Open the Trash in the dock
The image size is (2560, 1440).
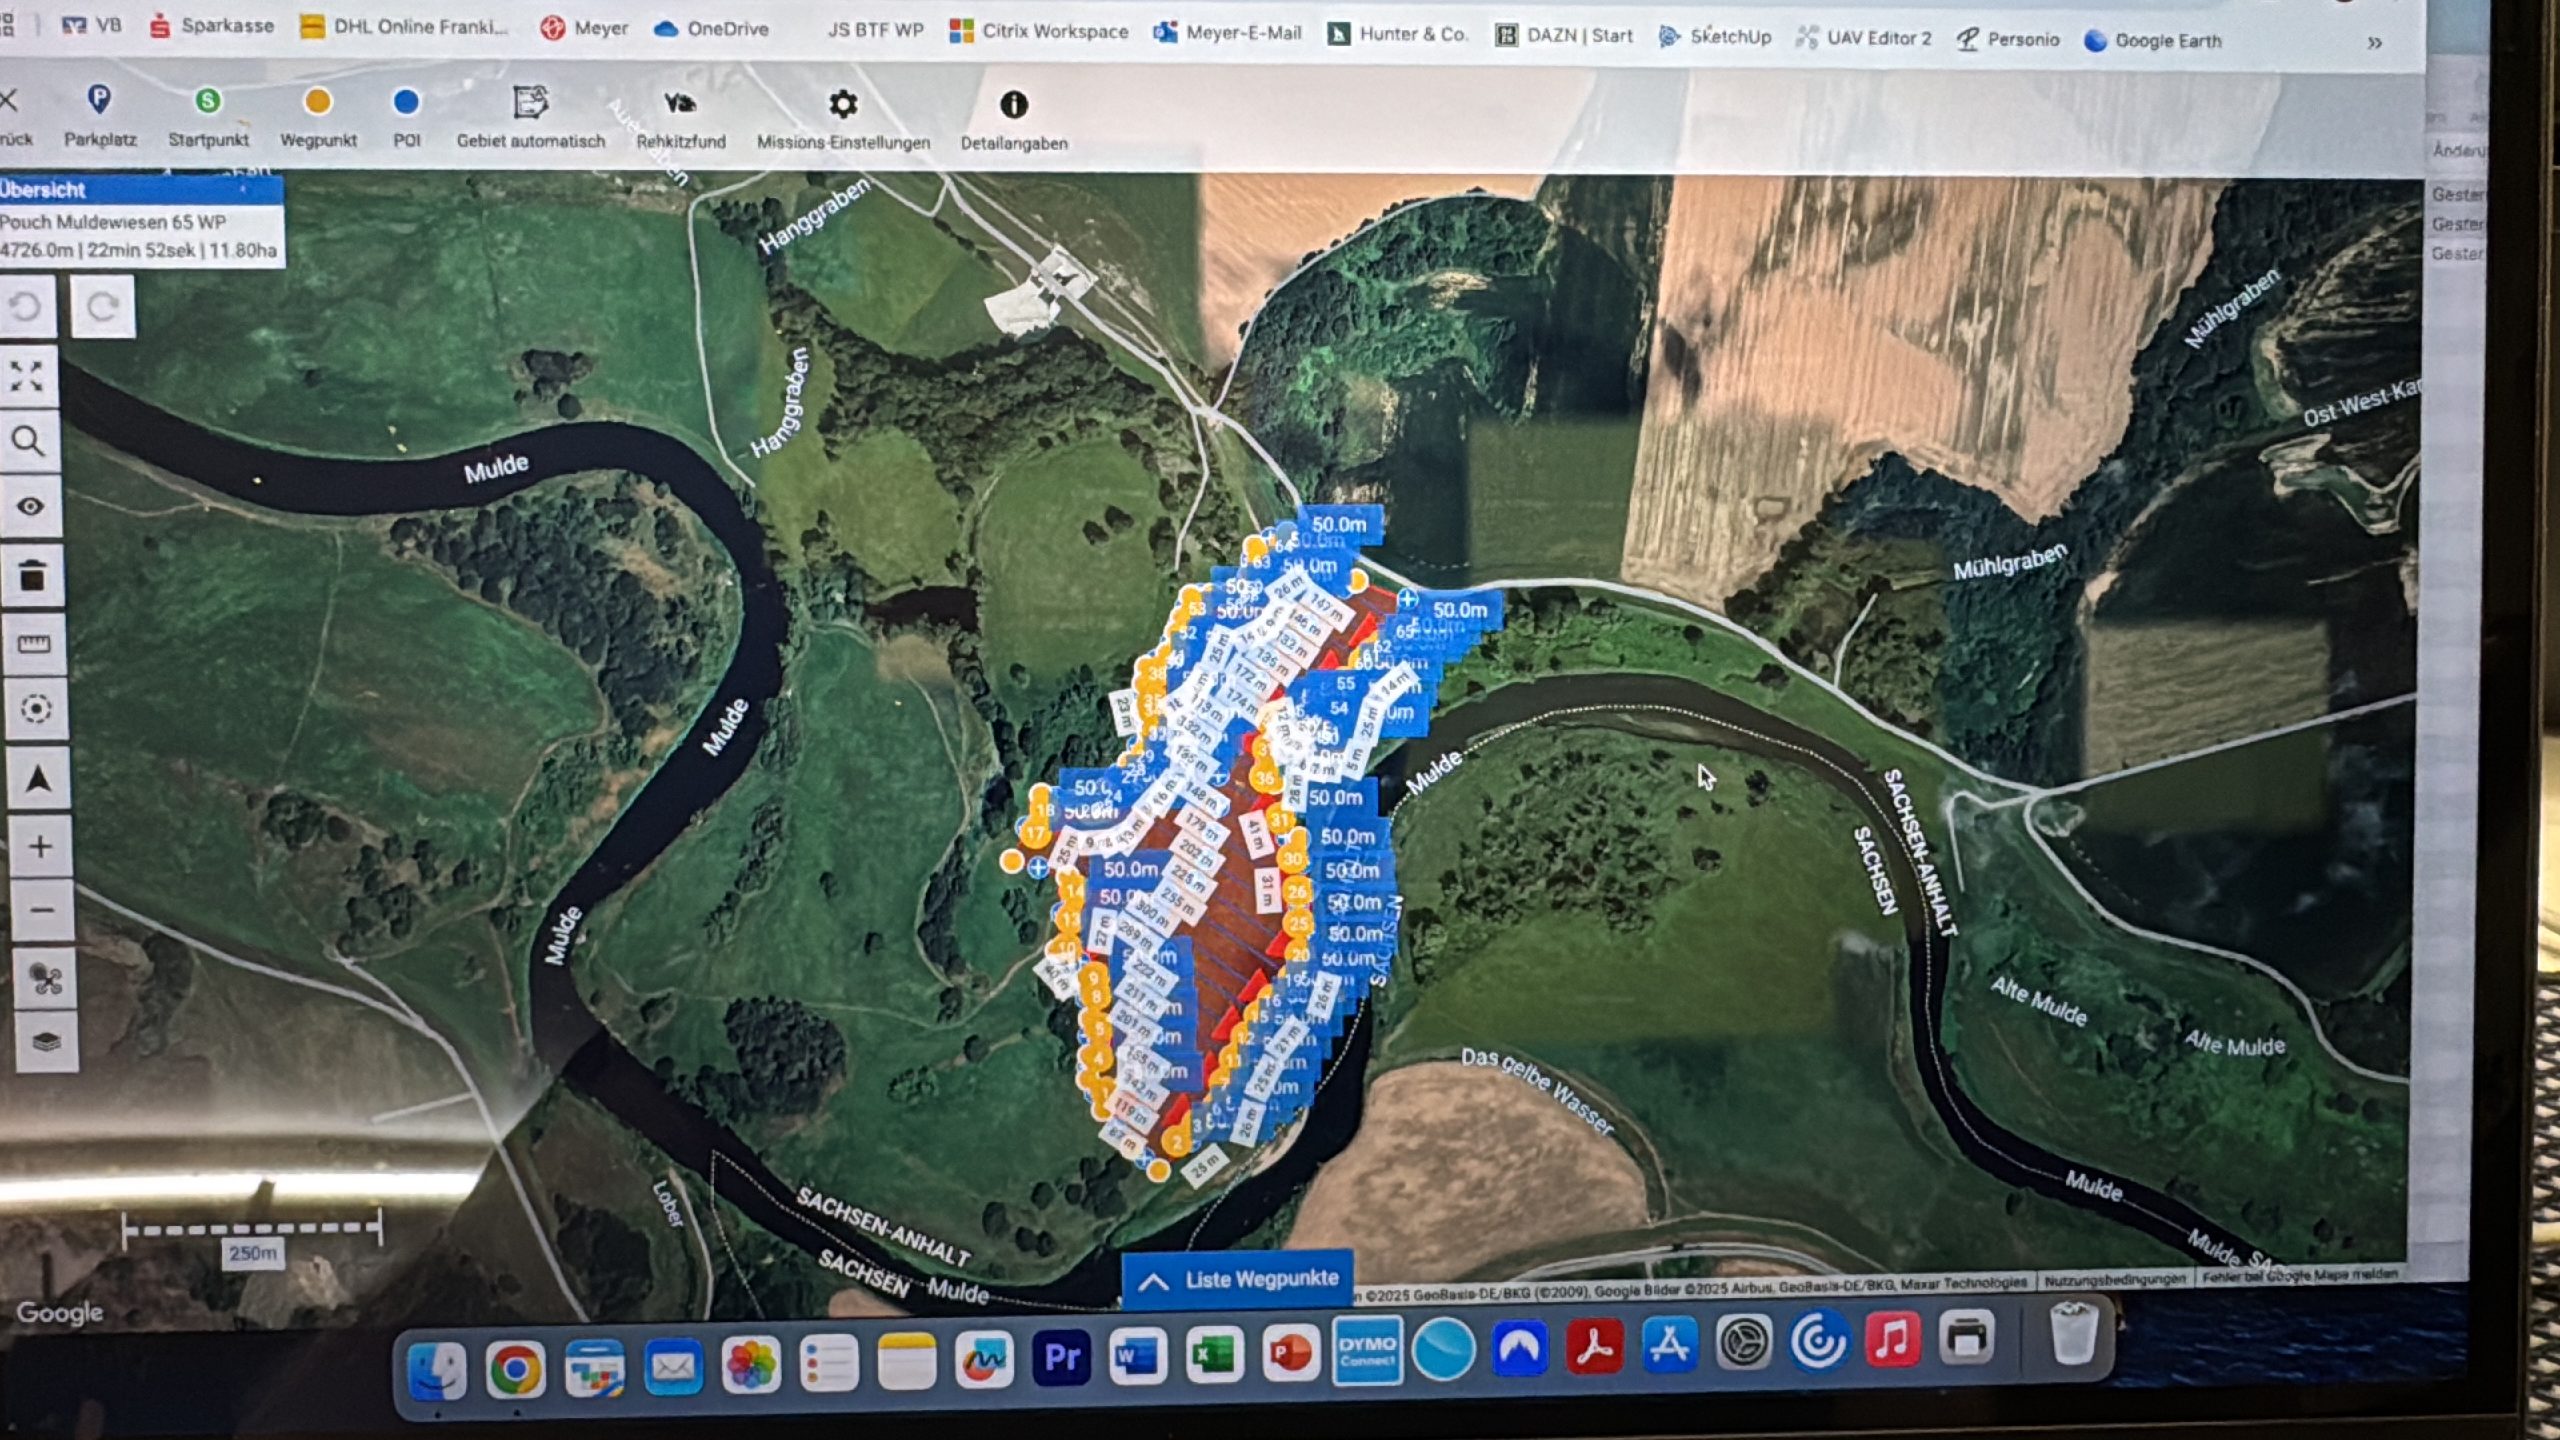2073,1333
